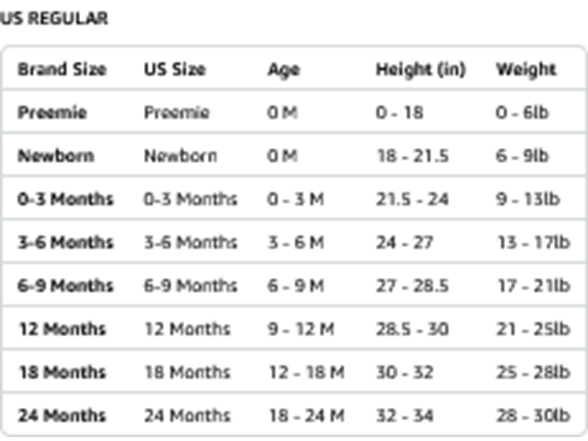Select the Weight column header

[526, 70]
